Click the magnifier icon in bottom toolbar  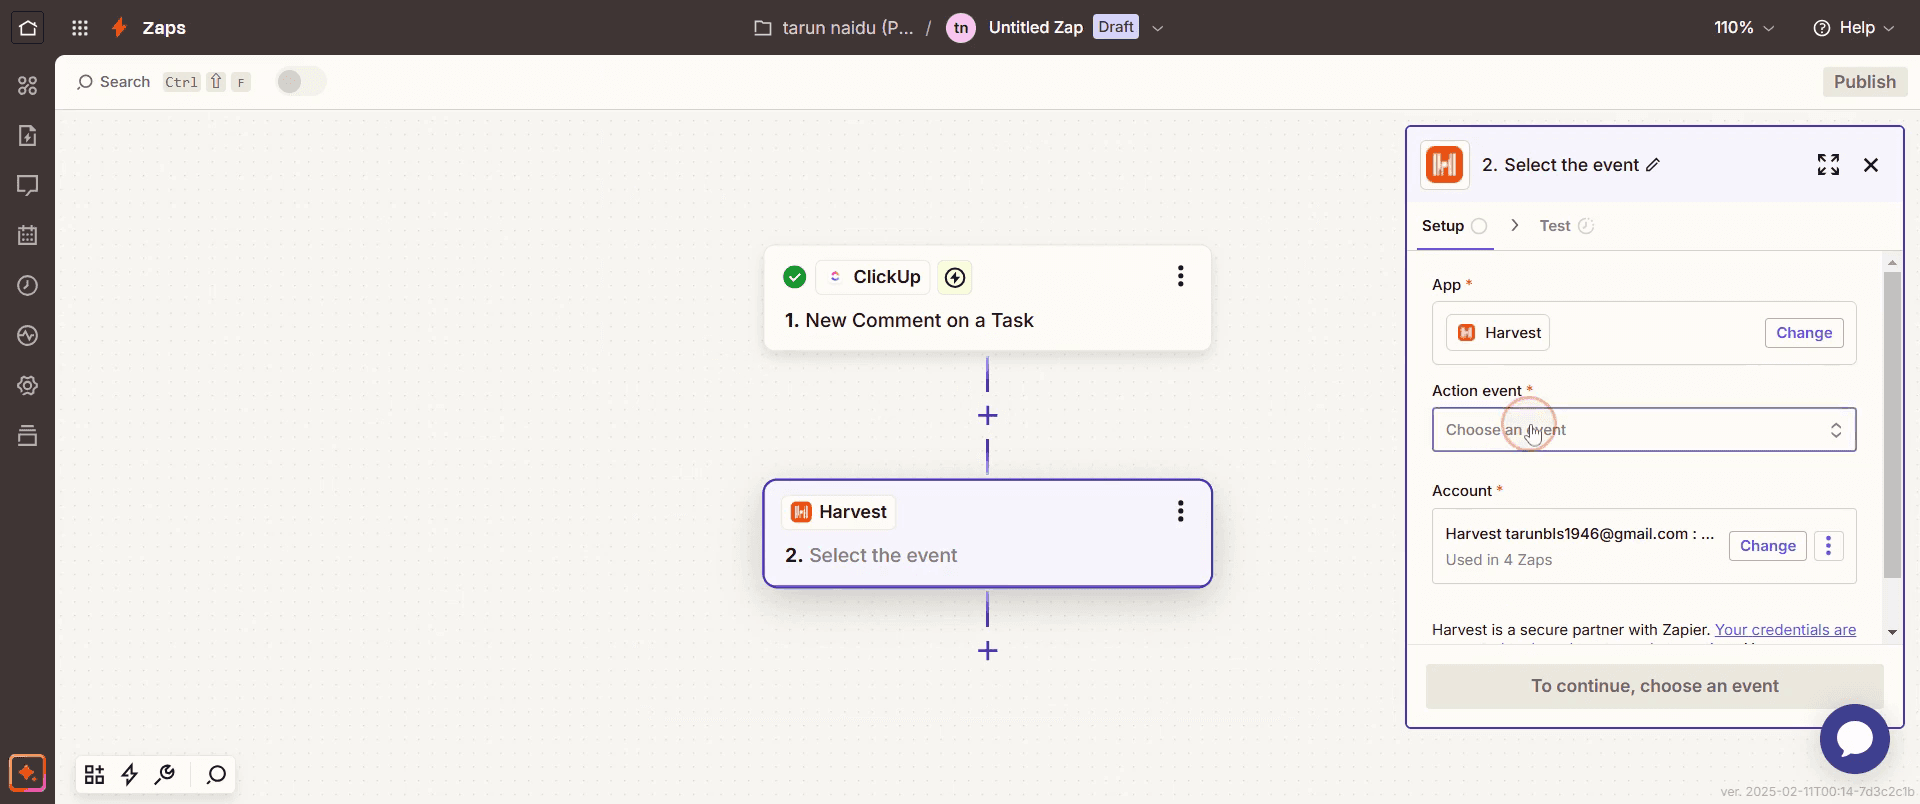point(216,775)
